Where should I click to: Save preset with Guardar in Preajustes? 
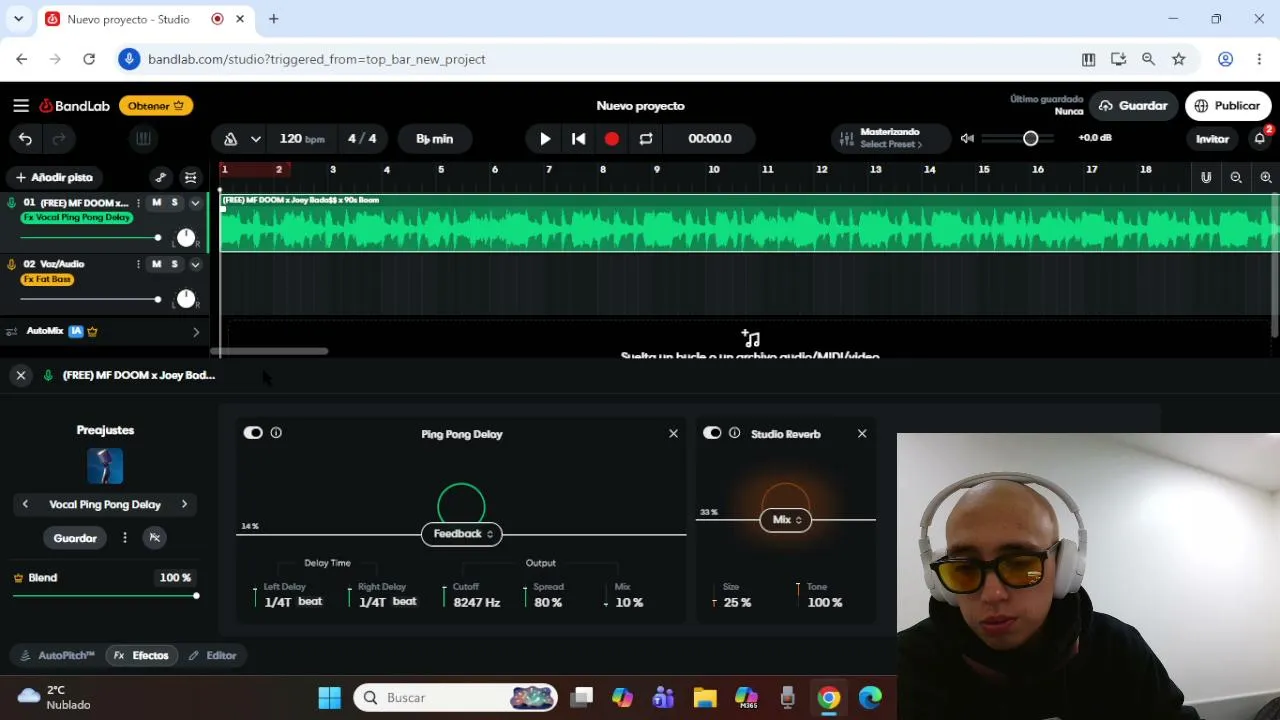75,538
